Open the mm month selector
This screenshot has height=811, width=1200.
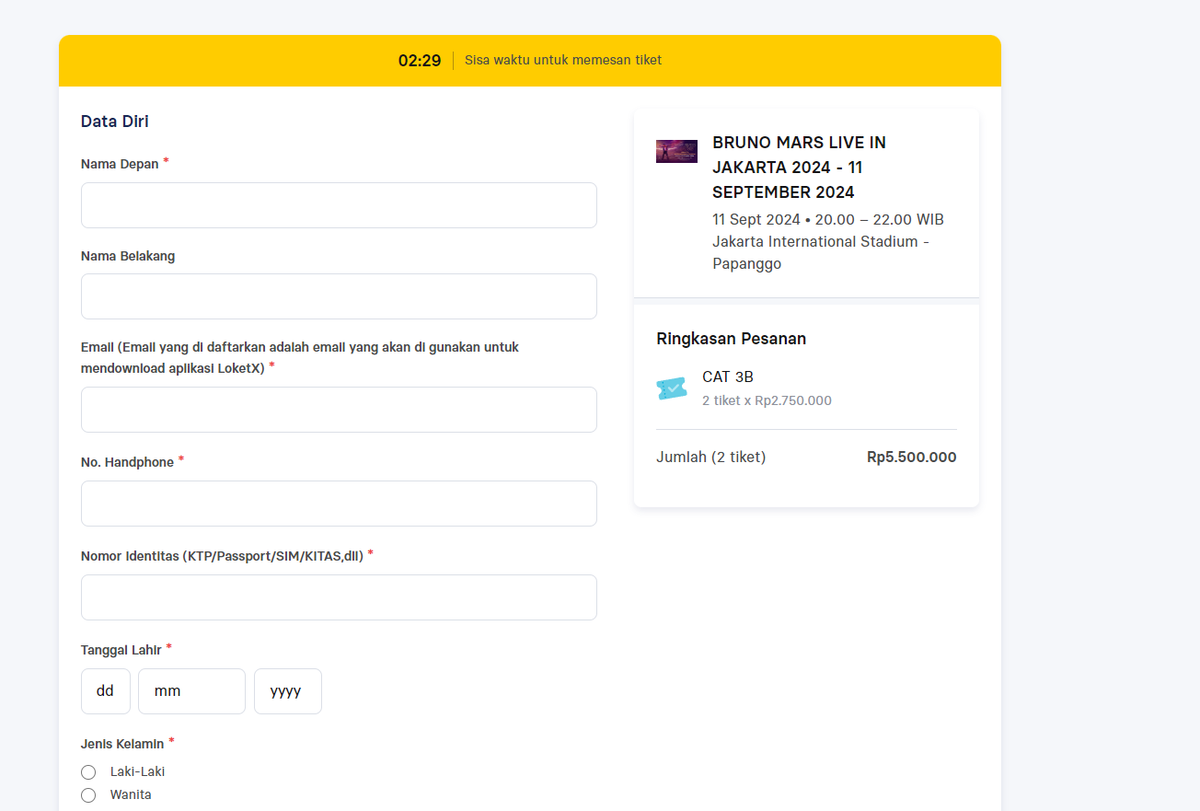(192, 691)
